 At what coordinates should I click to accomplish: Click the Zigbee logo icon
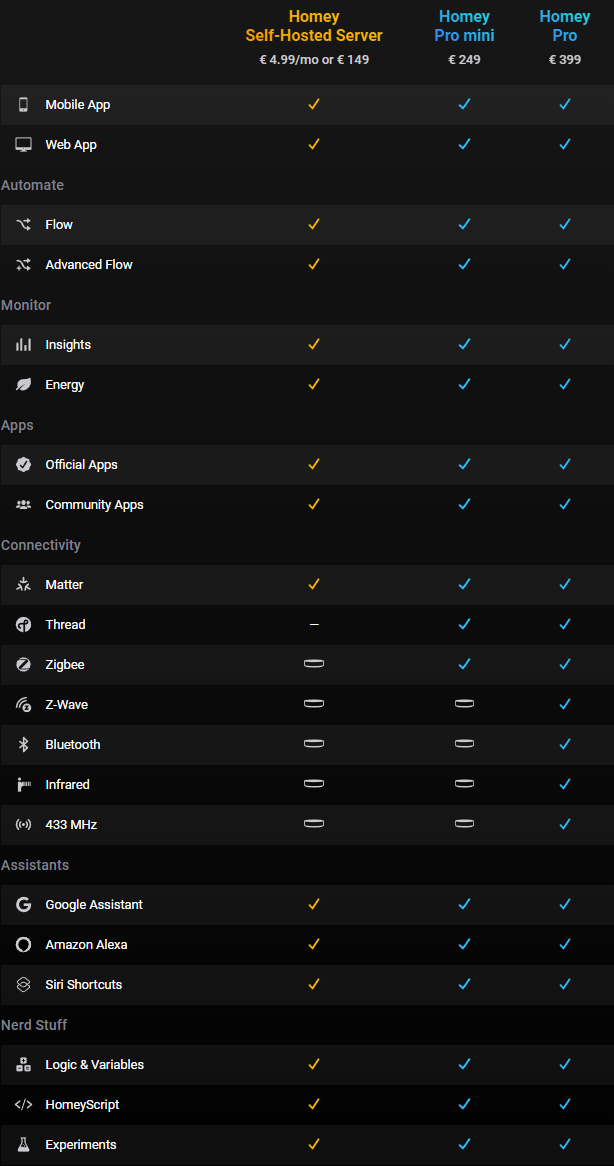click(23, 665)
